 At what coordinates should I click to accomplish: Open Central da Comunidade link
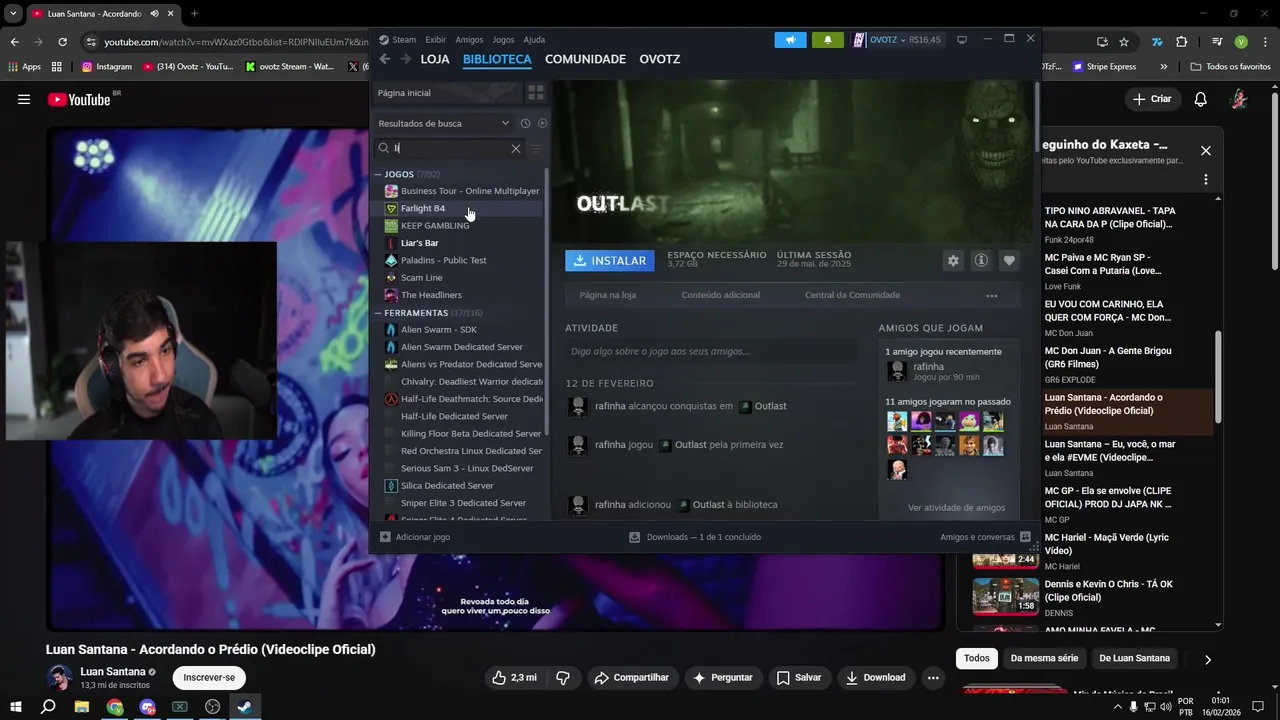click(x=852, y=295)
